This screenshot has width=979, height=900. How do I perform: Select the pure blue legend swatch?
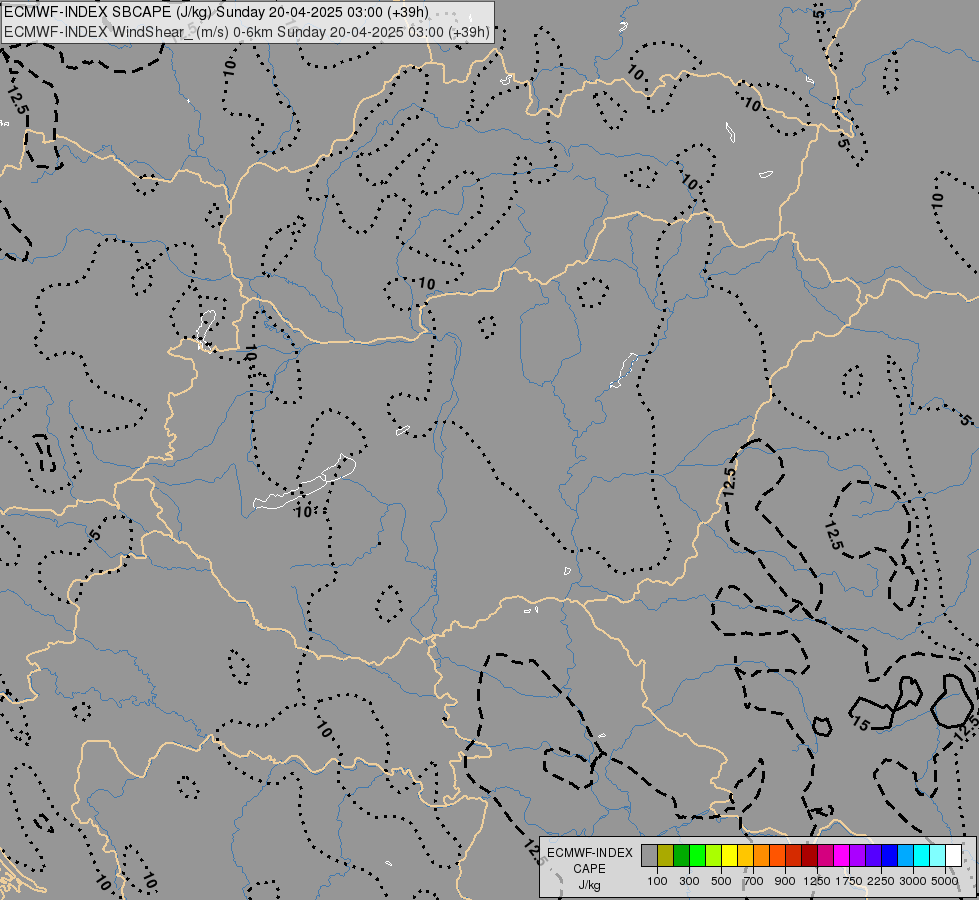coord(890,856)
